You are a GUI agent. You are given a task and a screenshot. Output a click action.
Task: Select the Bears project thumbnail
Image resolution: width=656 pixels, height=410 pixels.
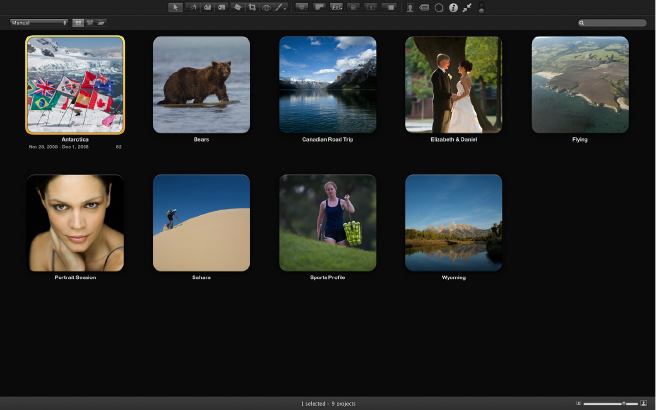[x=201, y=85]
